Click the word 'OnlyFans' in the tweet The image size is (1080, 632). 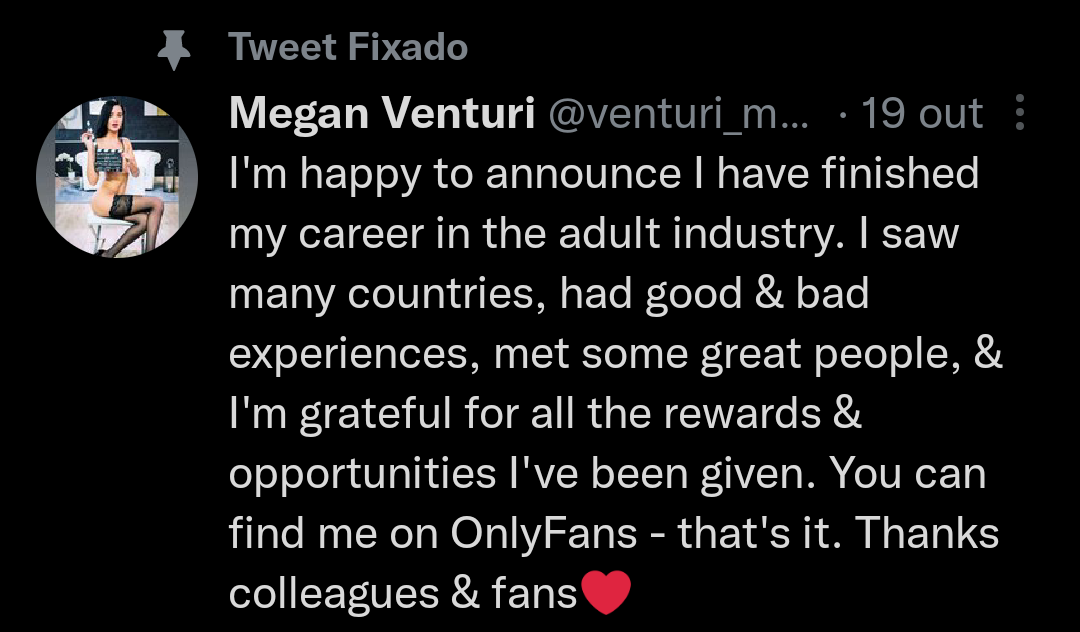tap(544, 534)
